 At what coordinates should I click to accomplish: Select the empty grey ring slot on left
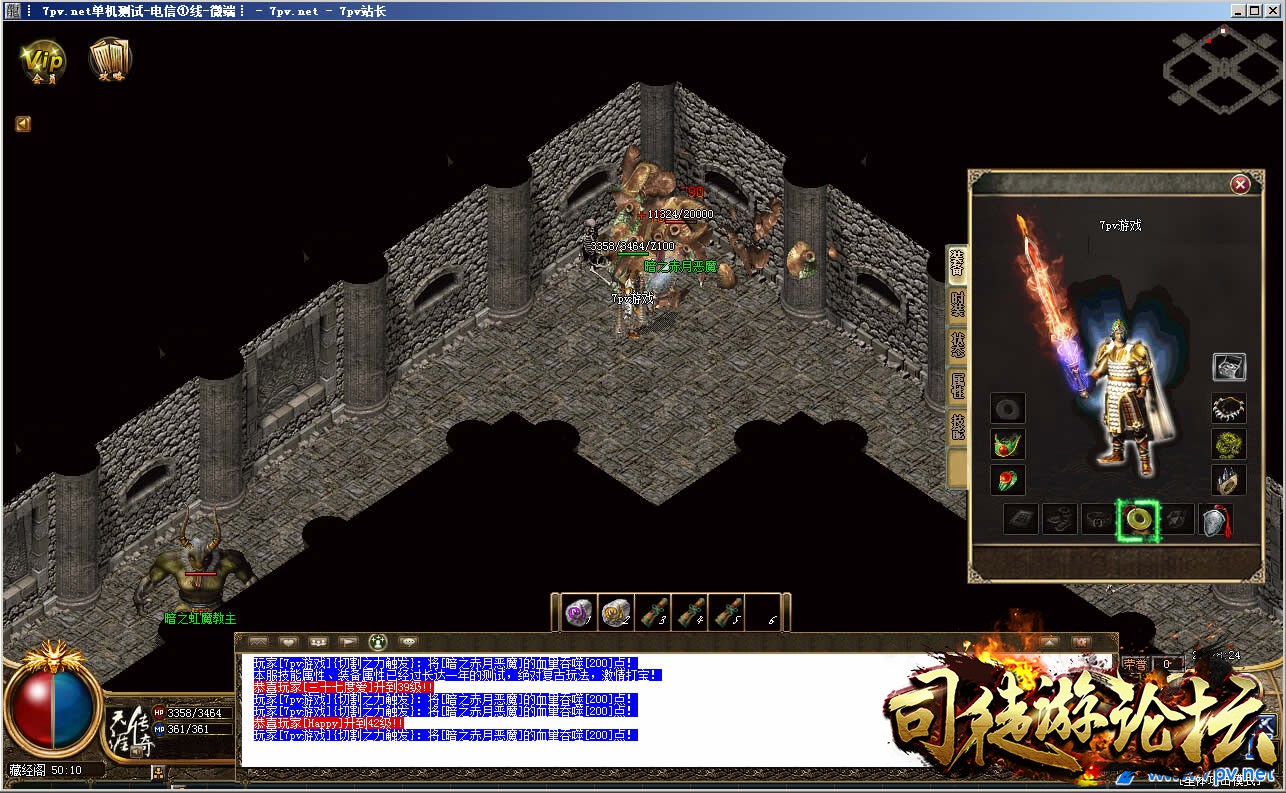click(1008, 409)
